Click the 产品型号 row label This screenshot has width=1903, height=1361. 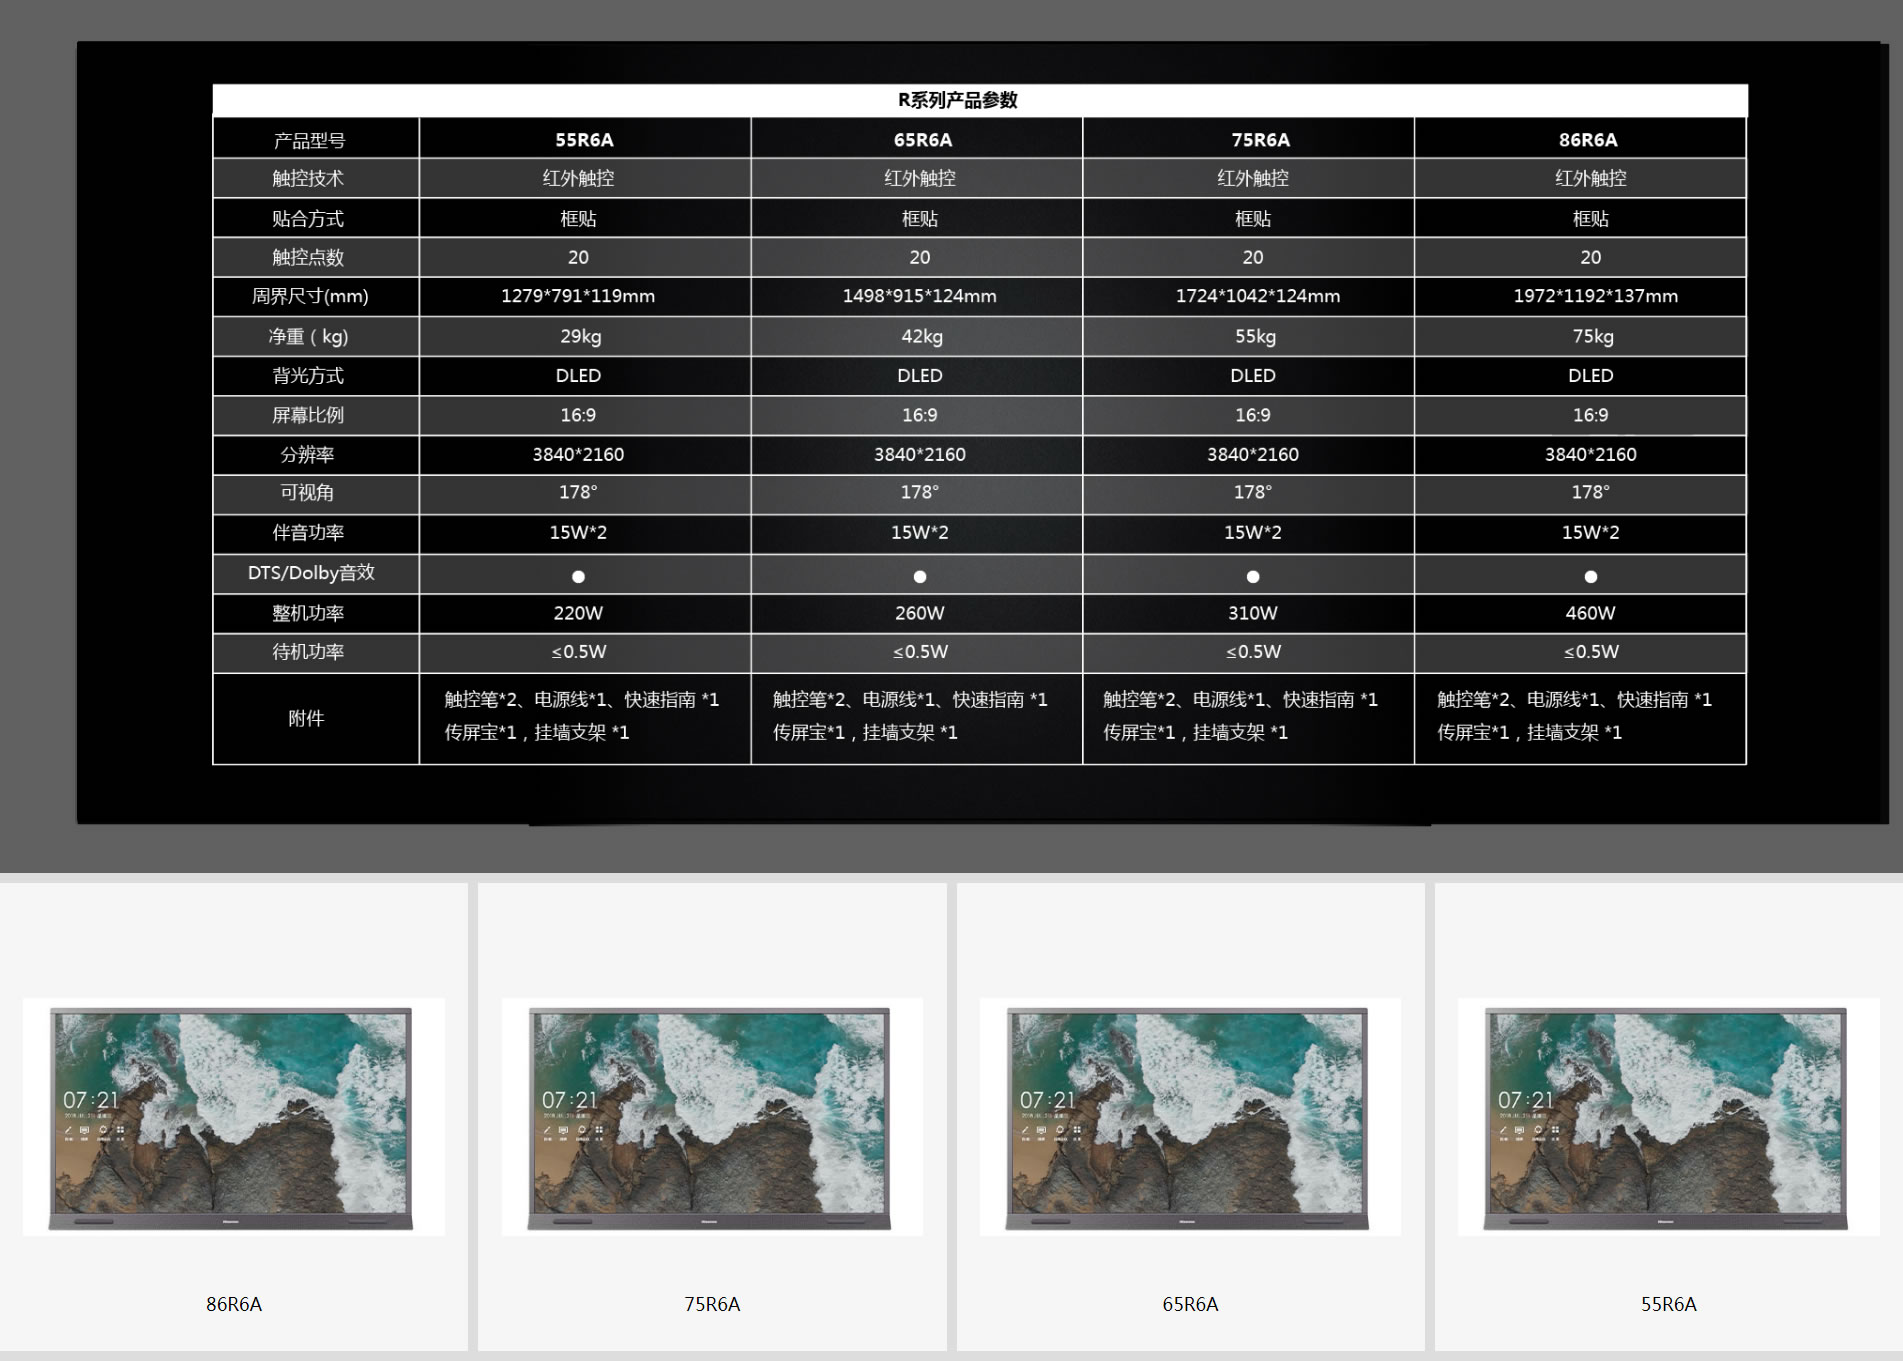[x=309, y=141]
